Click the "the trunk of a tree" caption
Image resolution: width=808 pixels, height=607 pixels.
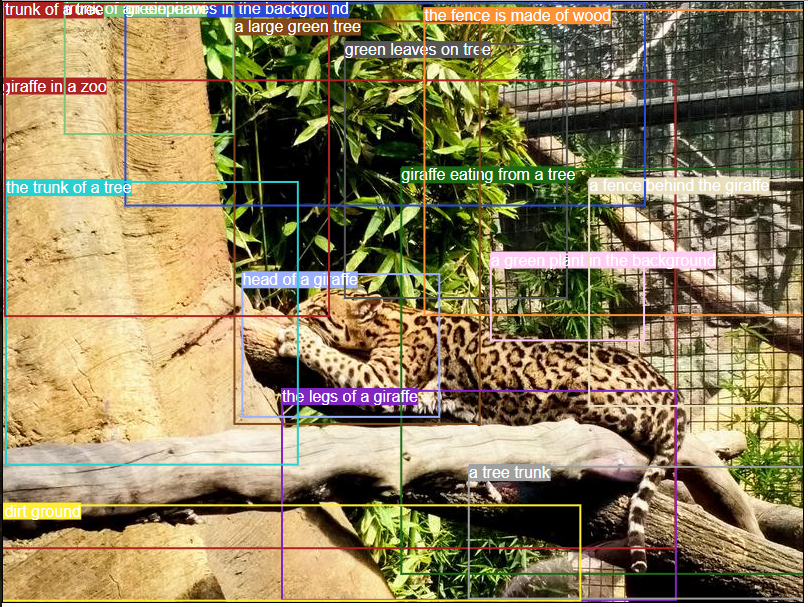click(x=70, y=187)
